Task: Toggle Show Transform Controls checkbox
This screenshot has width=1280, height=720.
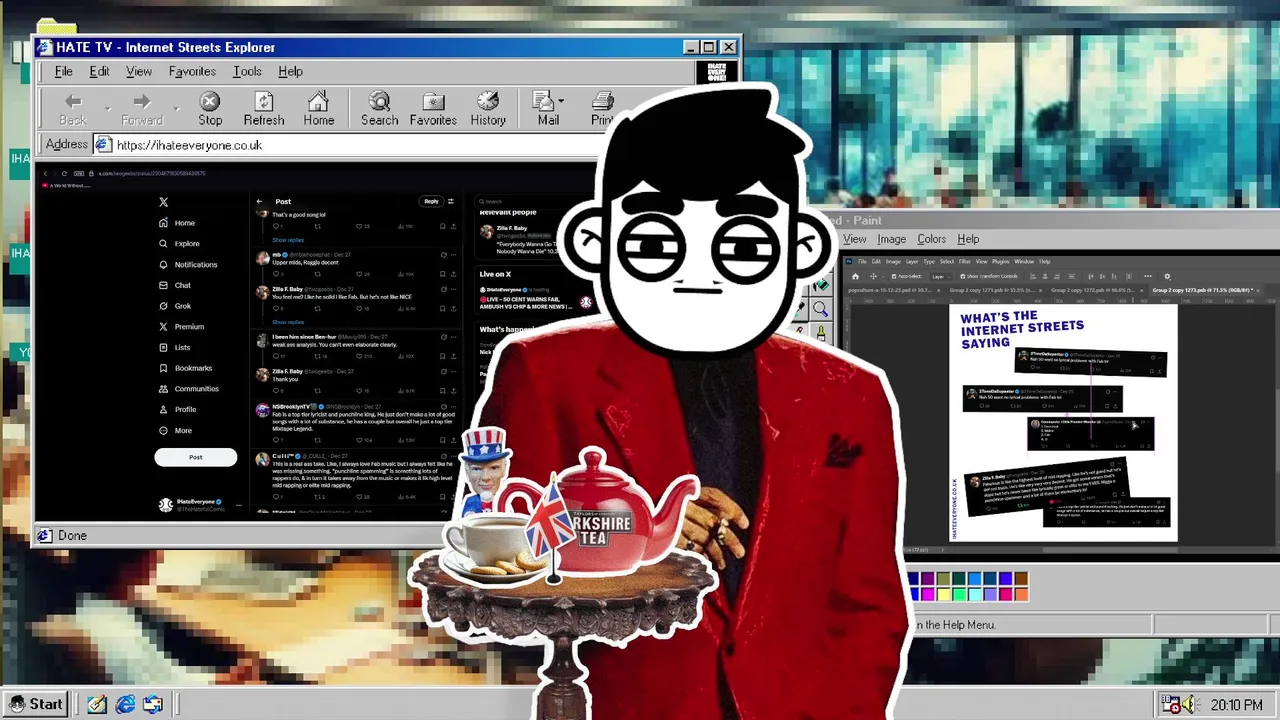Action: pos(962,276)
